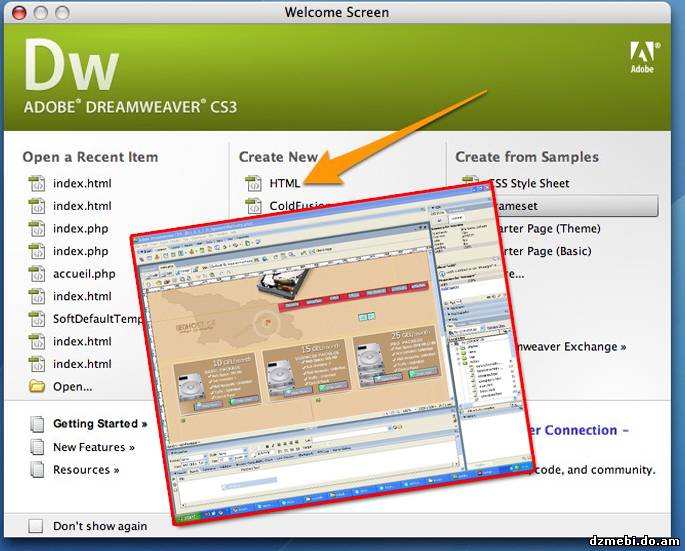The width and height of the screenshot is (685, 551).
Task: Choose CSS Style Sheet sample
Action: tap(529, 183)
